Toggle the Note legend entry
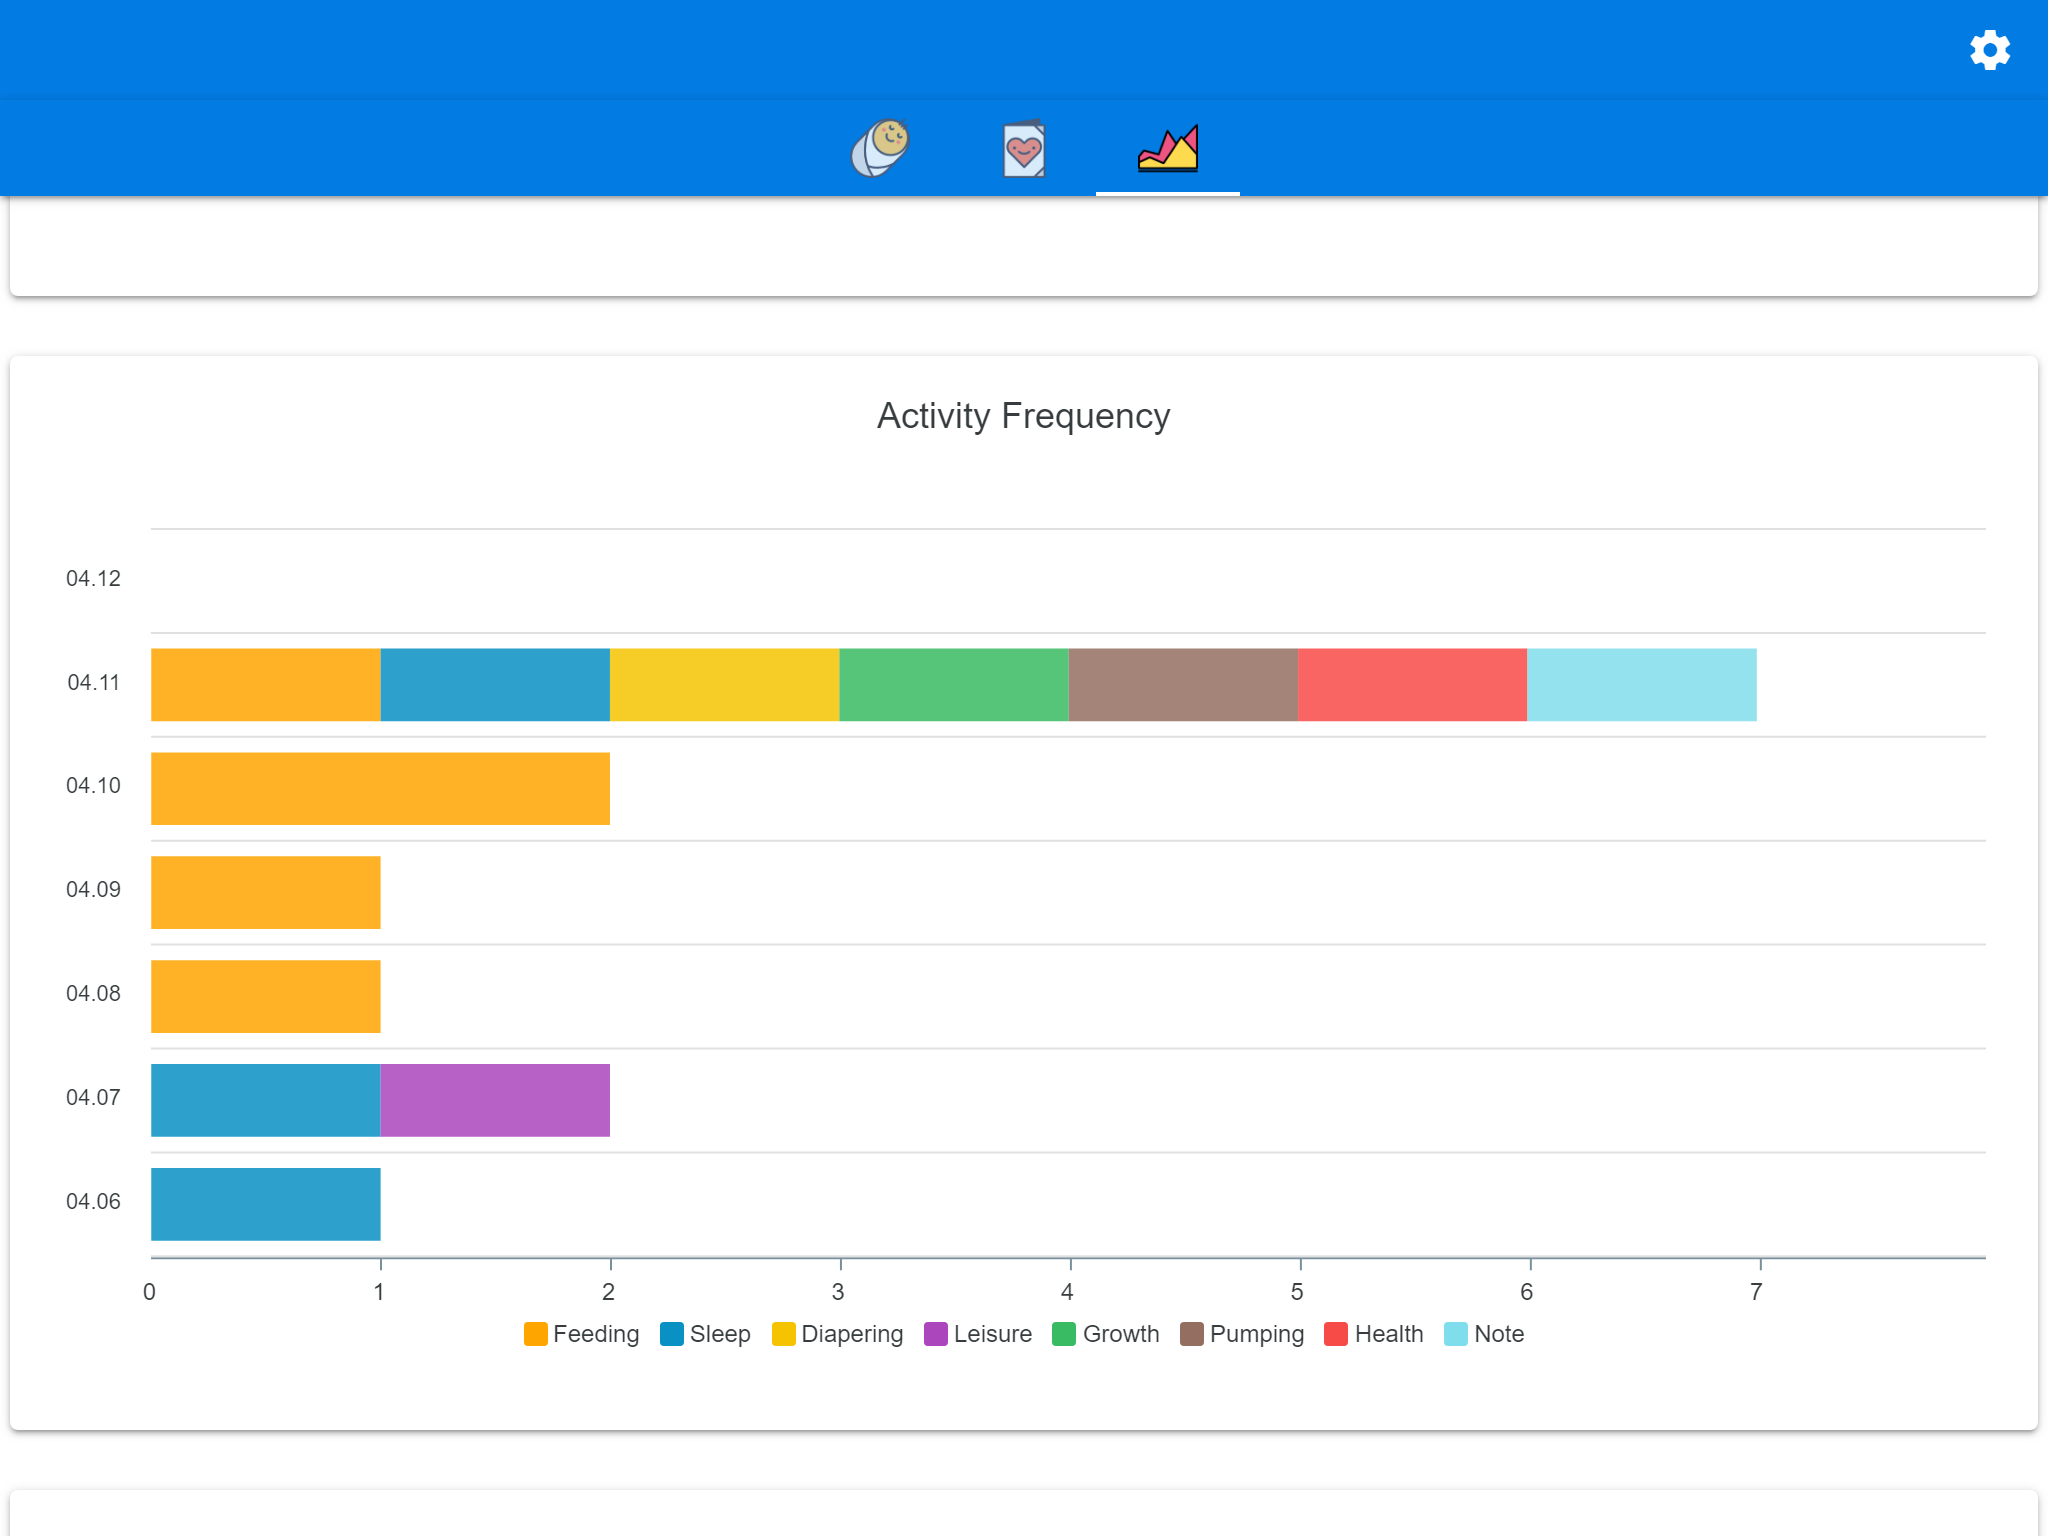The width and height of the screenshot is (2048, 1536). [x=1484, y=1334]
